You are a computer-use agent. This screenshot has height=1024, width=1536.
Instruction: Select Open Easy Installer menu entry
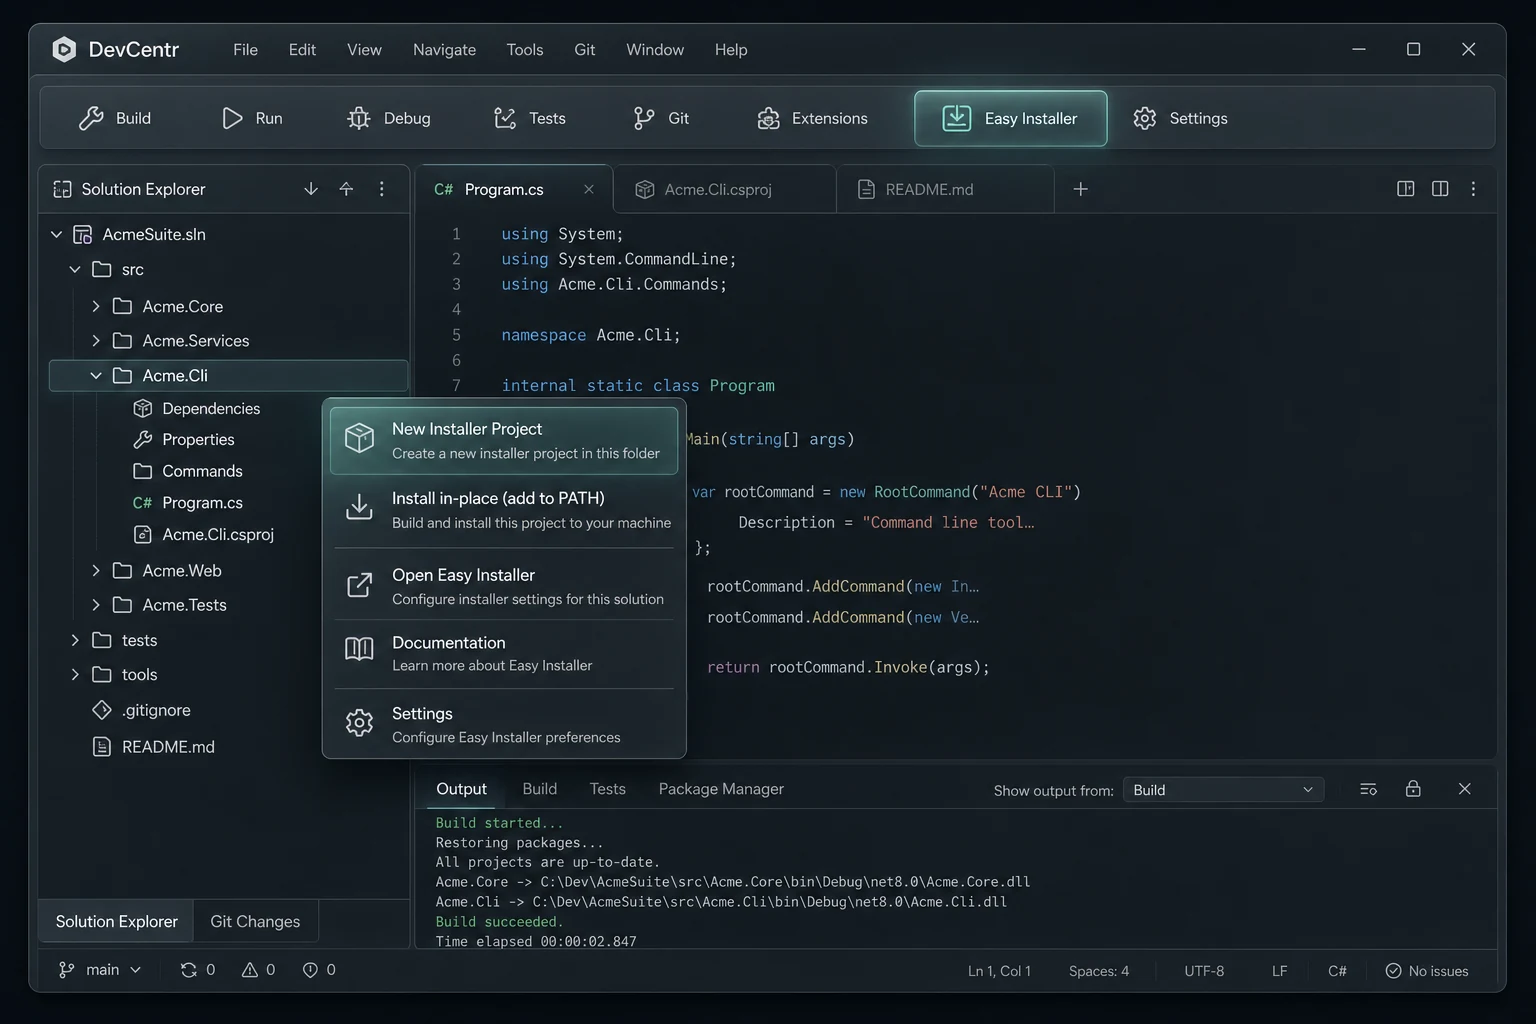[504, 586]
